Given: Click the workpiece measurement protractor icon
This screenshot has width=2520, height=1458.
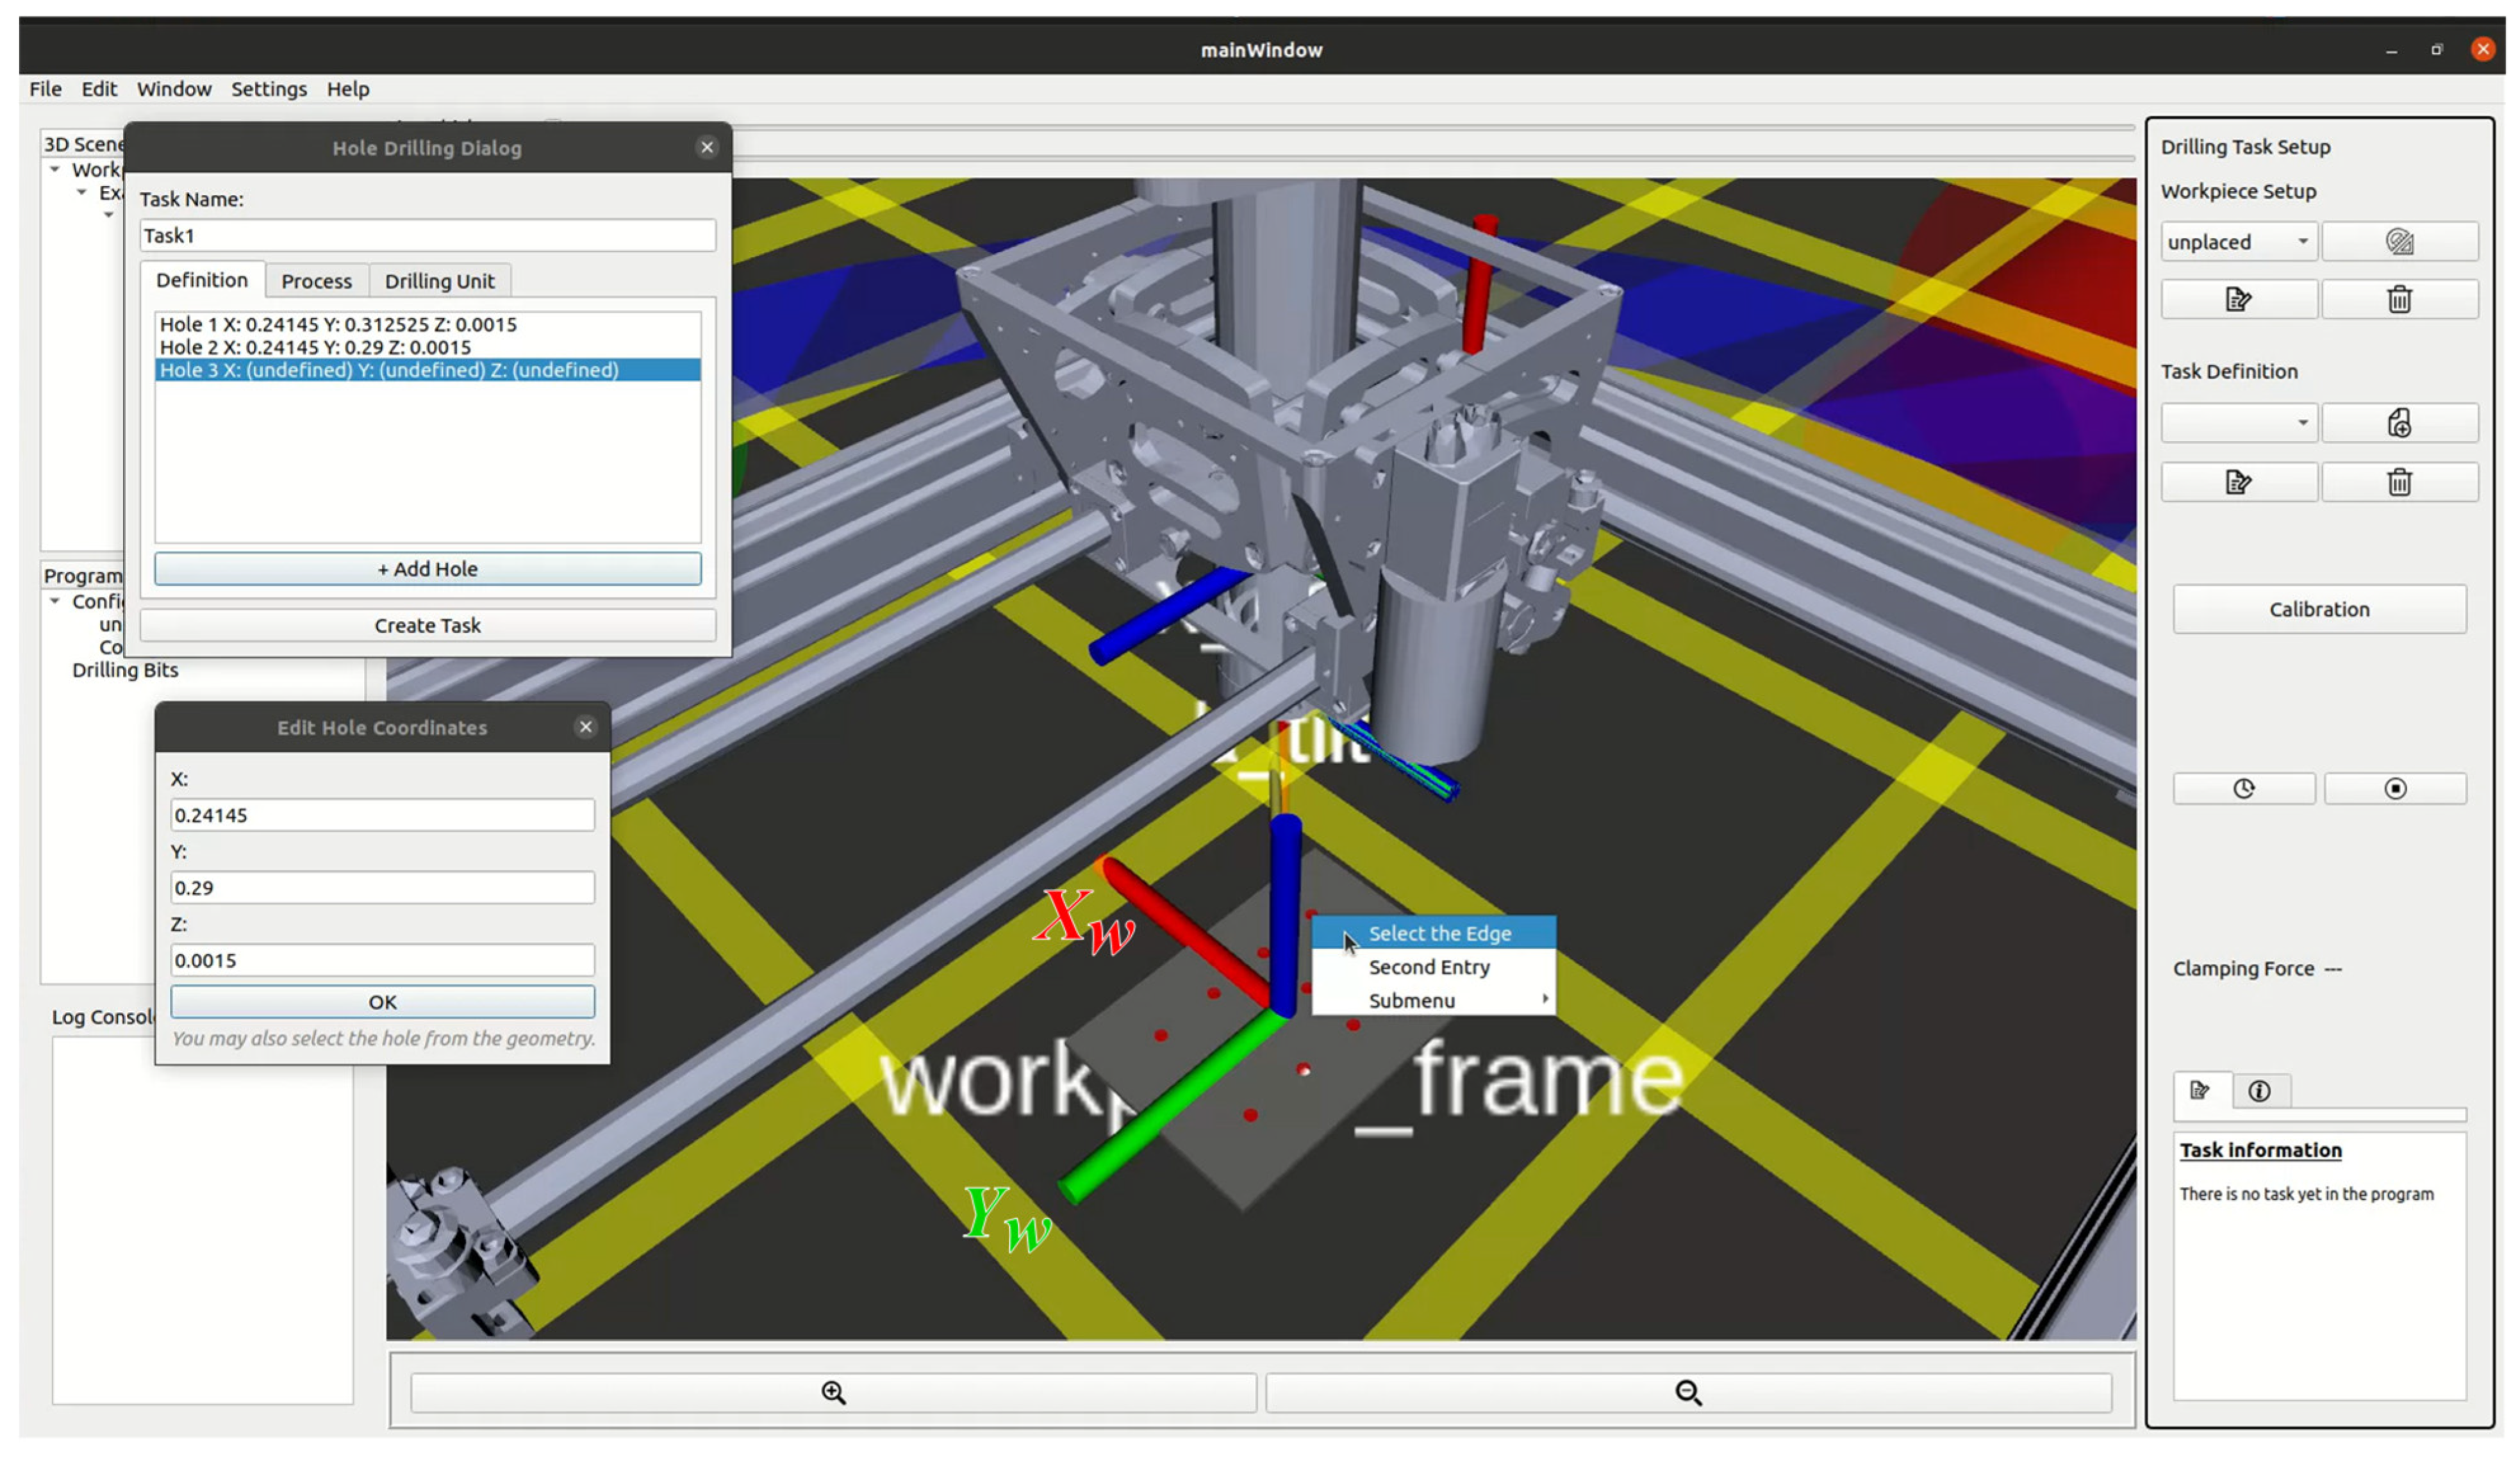Looking at the screenshot, I should click(2399, 242).
